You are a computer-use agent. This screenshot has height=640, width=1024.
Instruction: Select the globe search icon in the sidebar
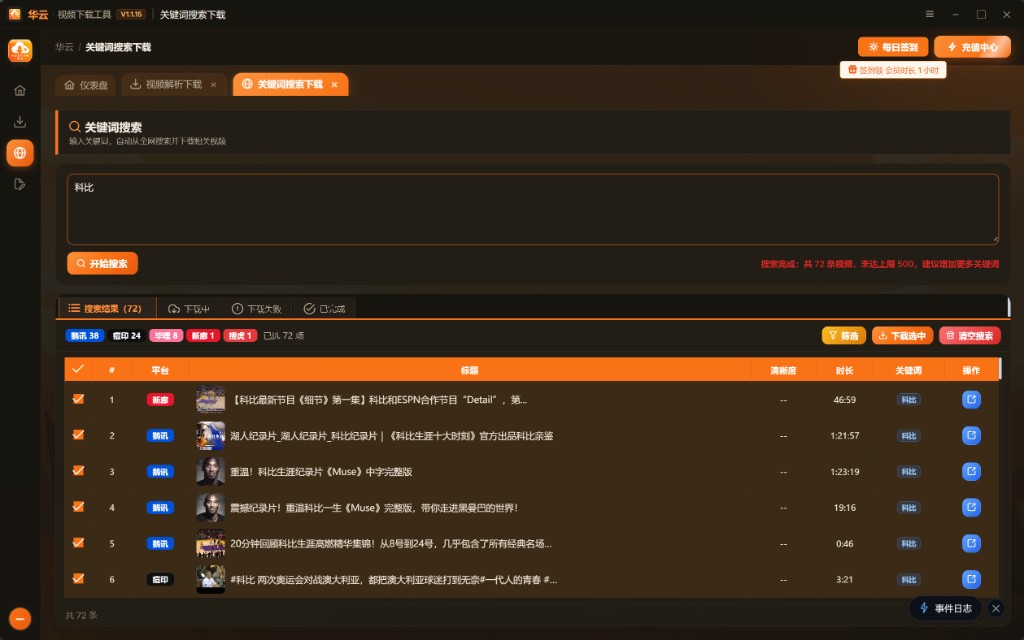(x=20, y=153)
